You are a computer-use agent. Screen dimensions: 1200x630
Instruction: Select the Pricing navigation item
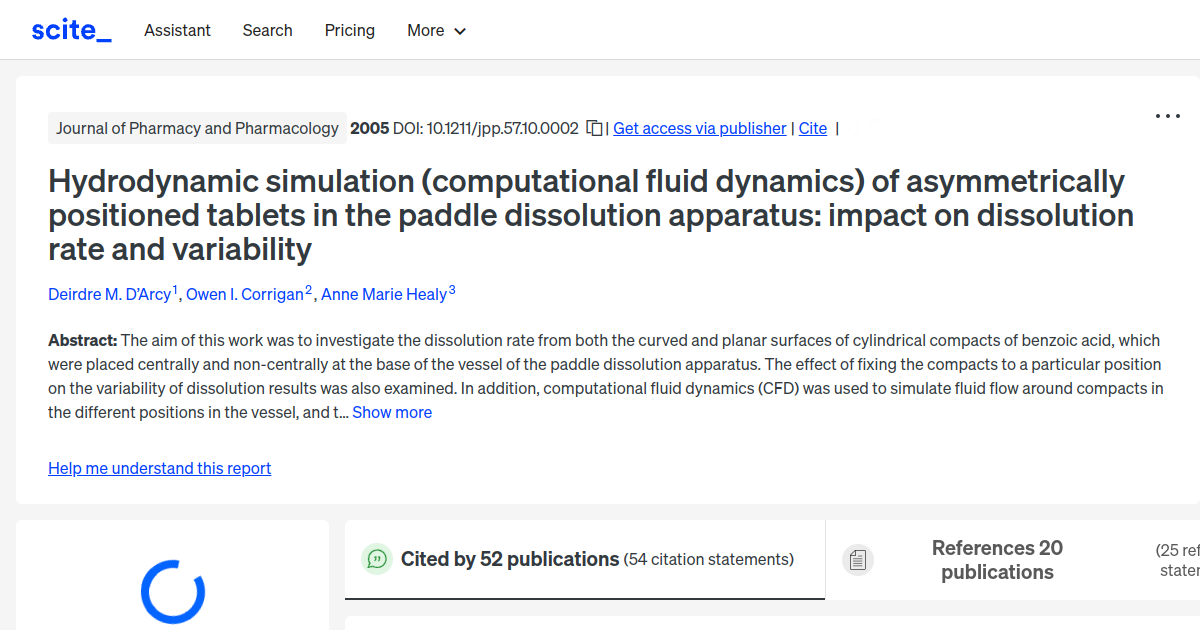[349, 30]
